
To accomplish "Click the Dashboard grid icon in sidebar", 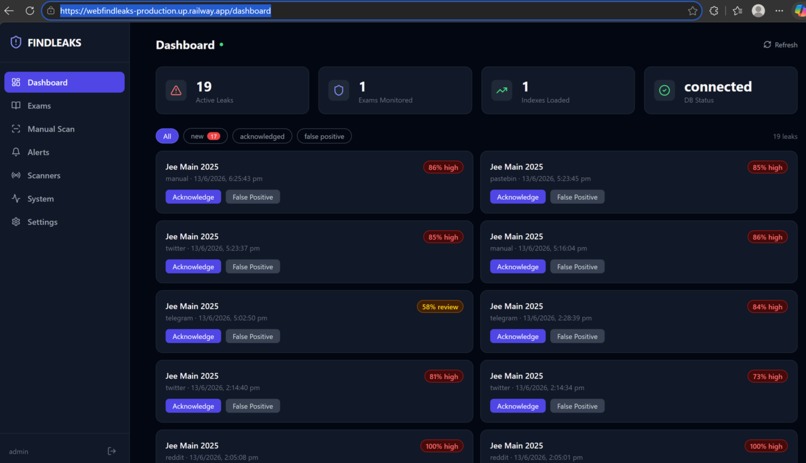I will [x=16, y=82].
